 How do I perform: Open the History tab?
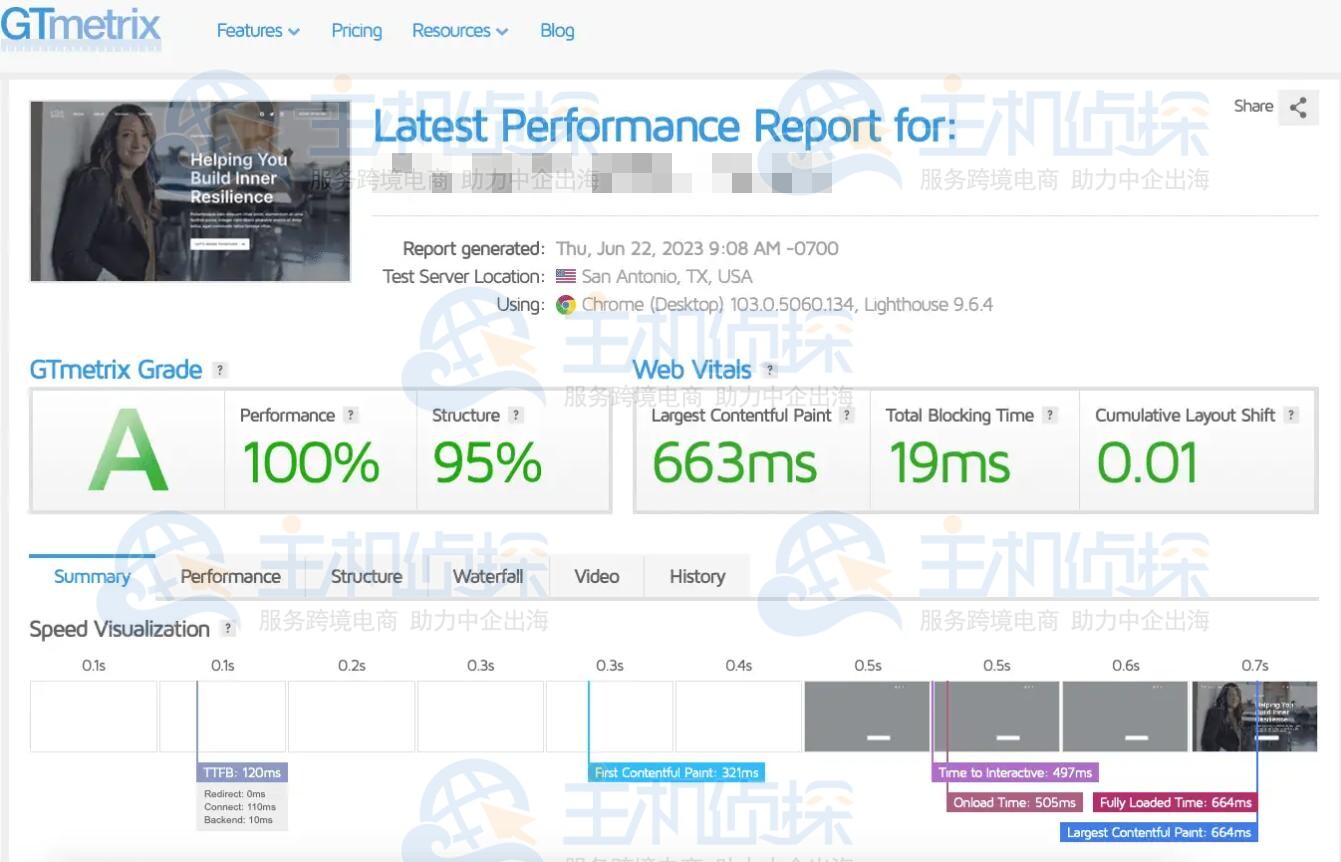697,577
